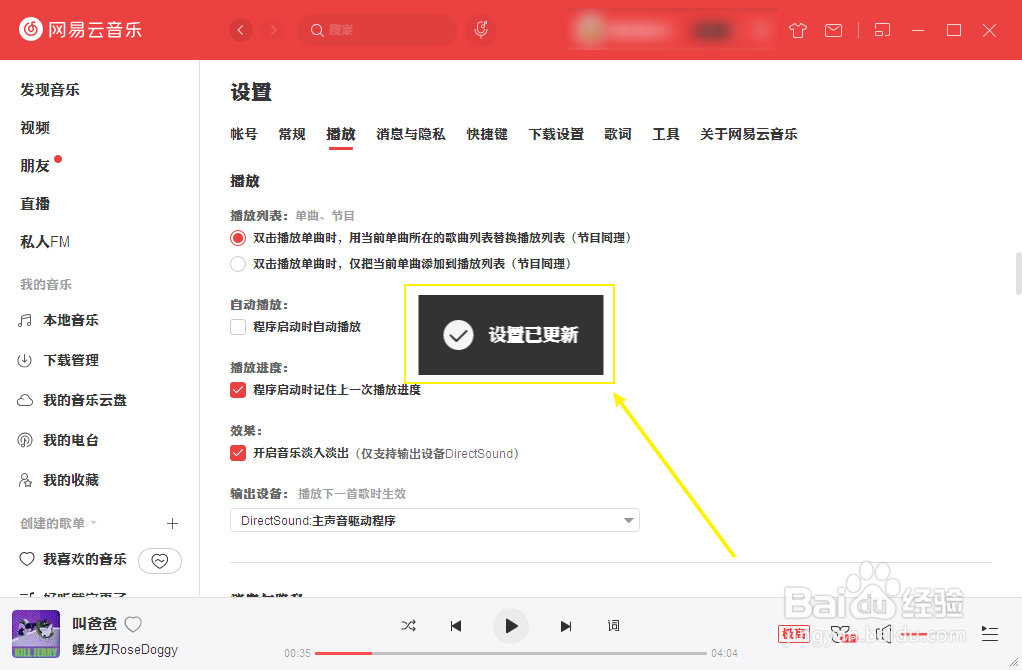
Task: Change sound quality 极高 button
Action: tap(794, 634)
